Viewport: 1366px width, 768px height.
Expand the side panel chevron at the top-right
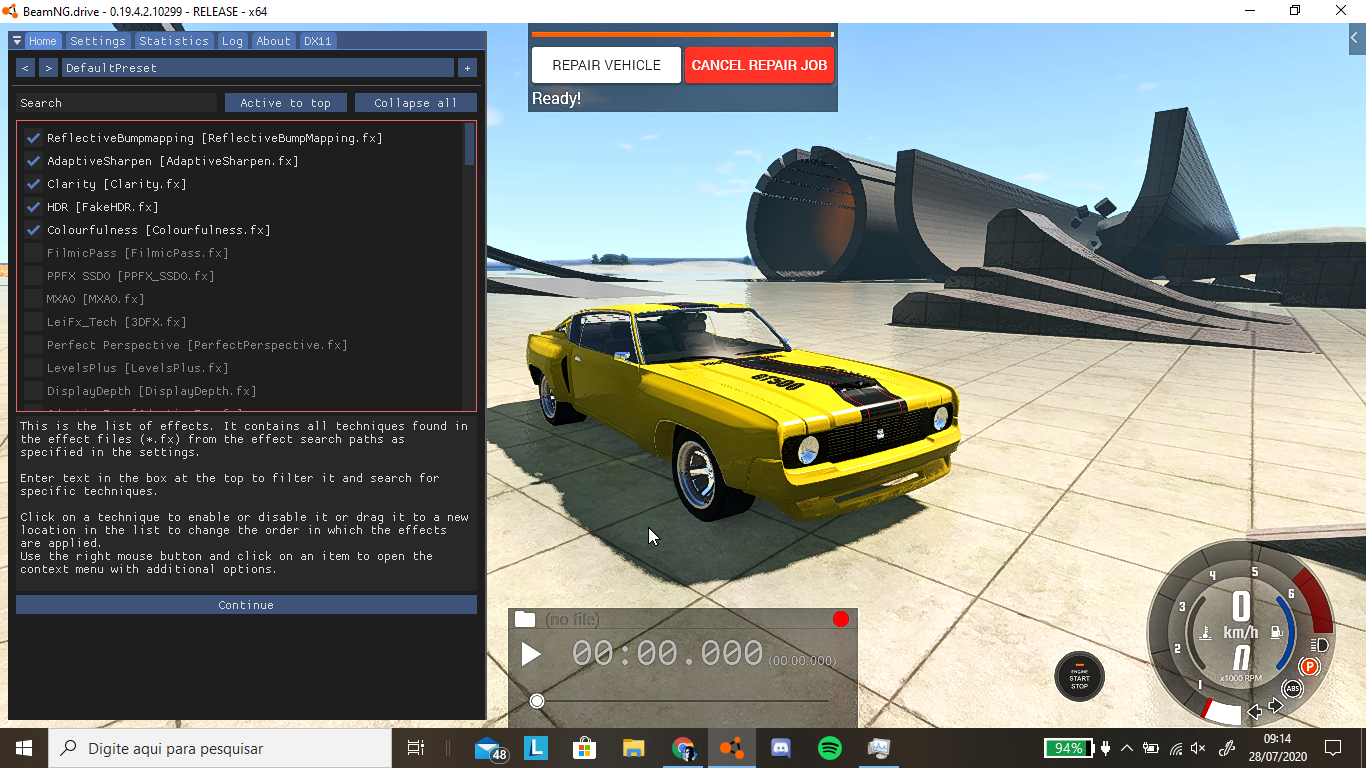coord(1357,39)
